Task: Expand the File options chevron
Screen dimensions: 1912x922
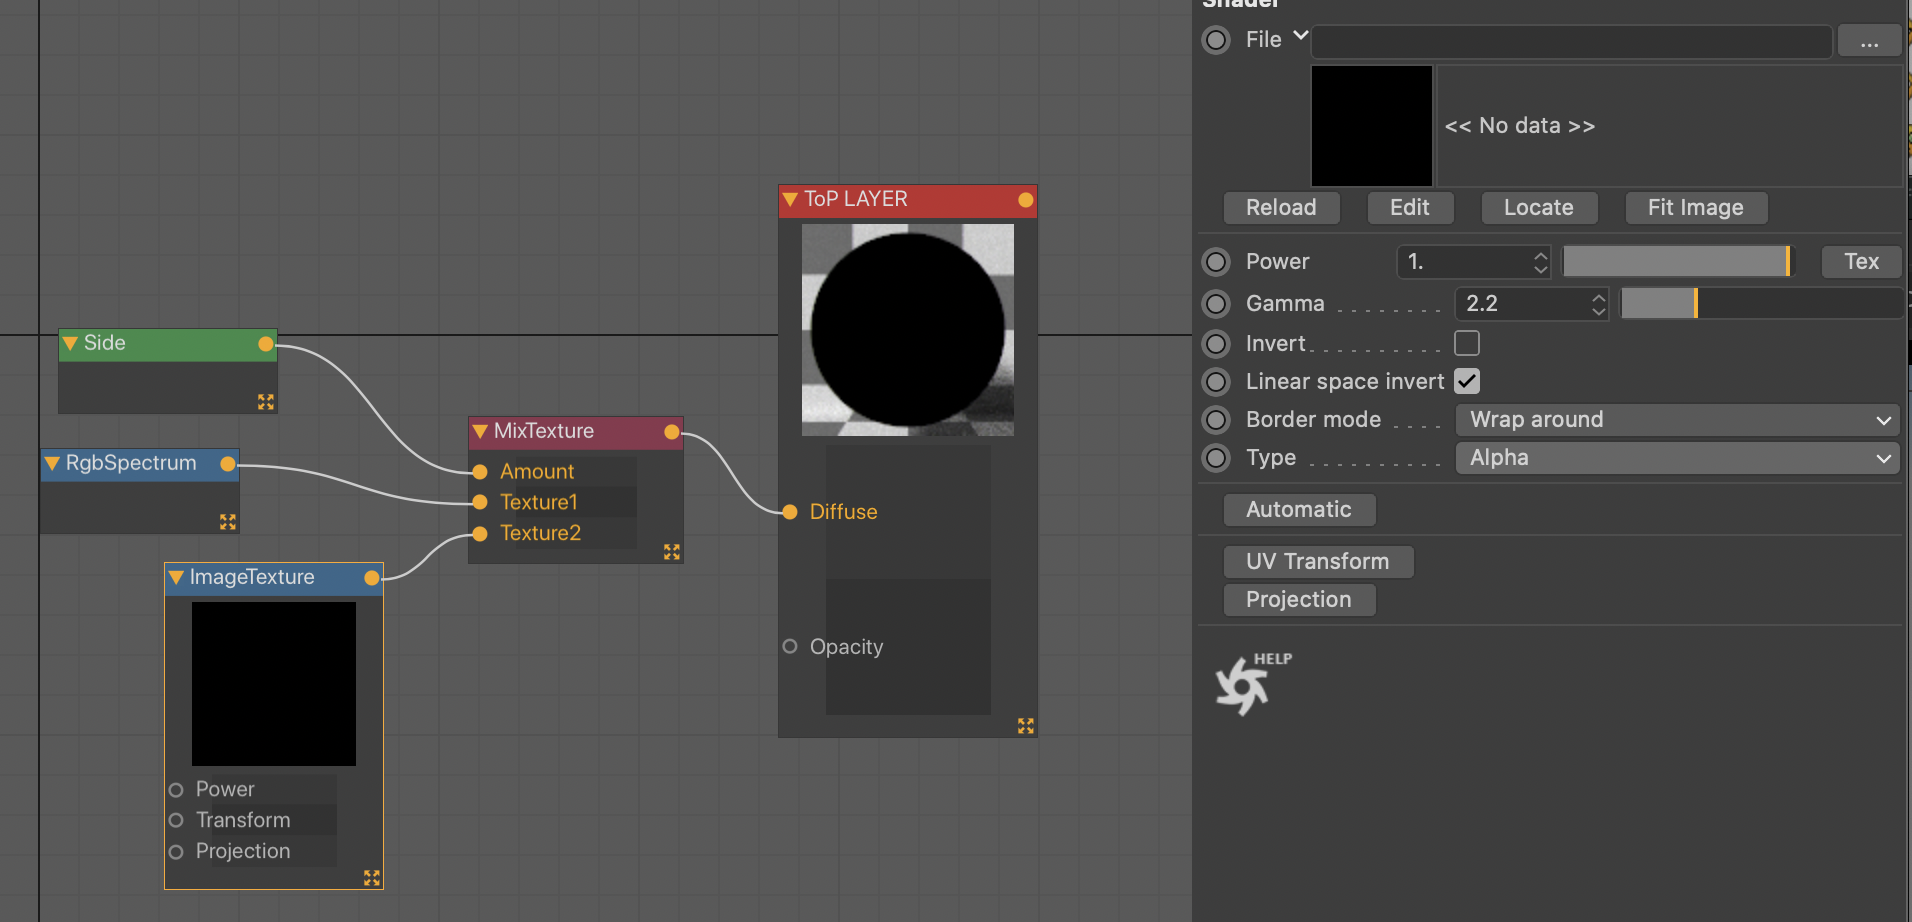Action: (x=1300, y=36)
